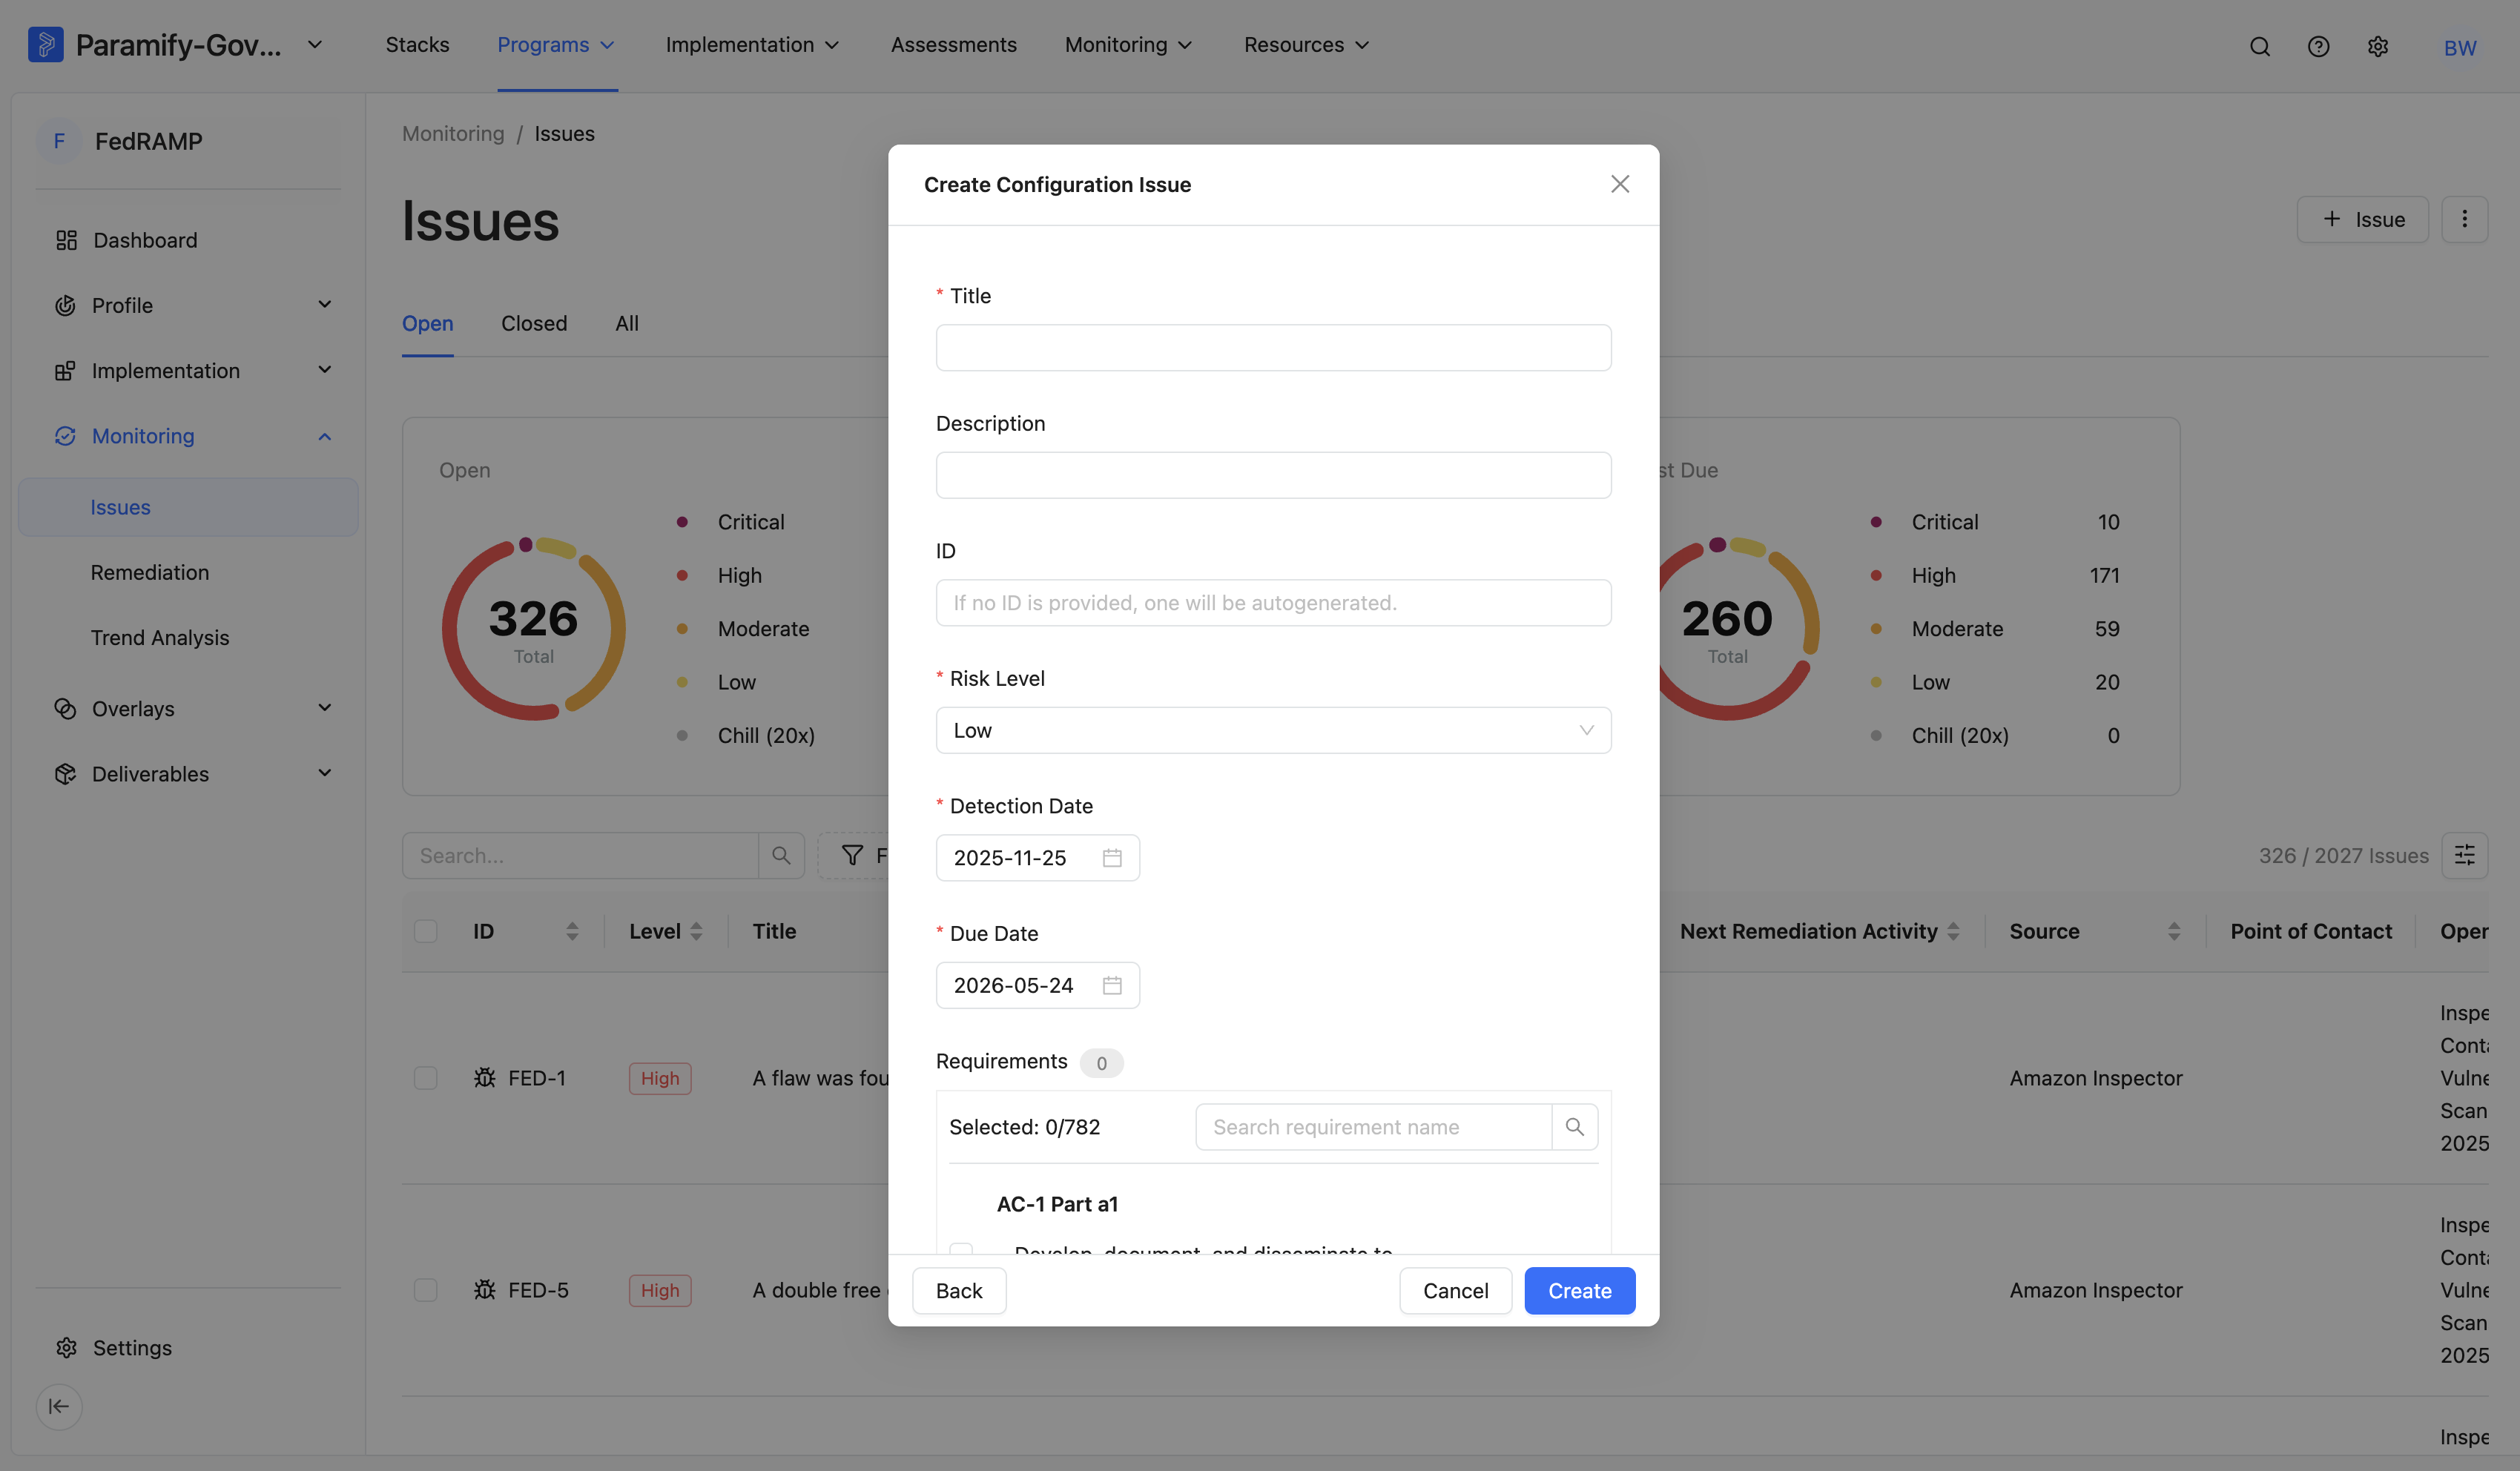This screenshot has height=1471, width=2520.
Task: Open the settings gear in top bar
Action: pyautogui.click(x=2378, y=46)
